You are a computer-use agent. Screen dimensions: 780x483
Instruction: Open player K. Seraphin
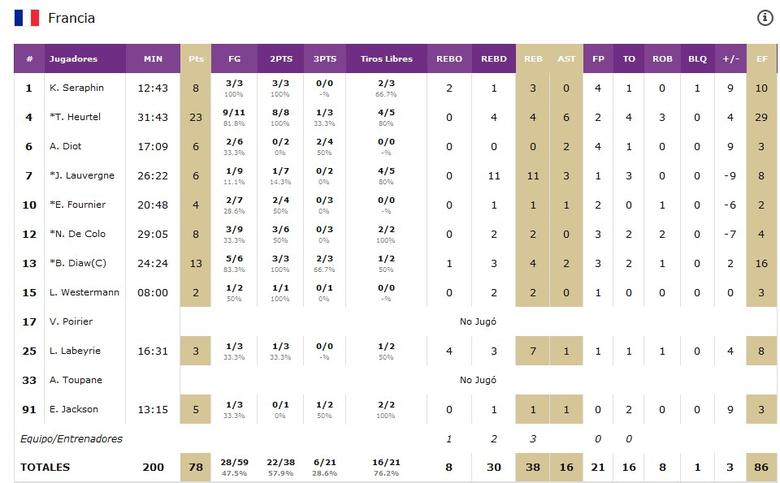(x=76, y=88)
